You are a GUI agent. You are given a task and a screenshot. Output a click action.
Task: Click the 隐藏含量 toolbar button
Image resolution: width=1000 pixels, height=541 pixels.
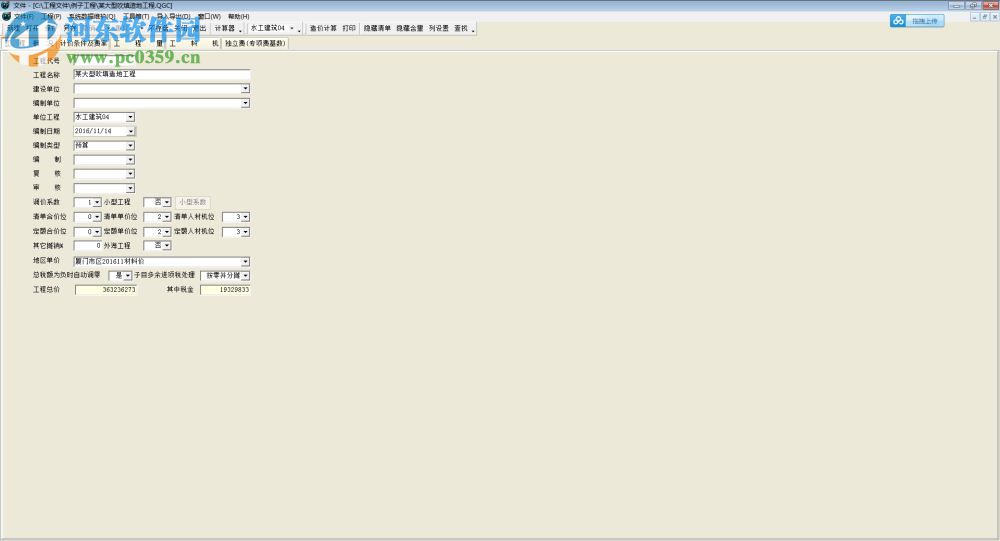click(409, 29)
